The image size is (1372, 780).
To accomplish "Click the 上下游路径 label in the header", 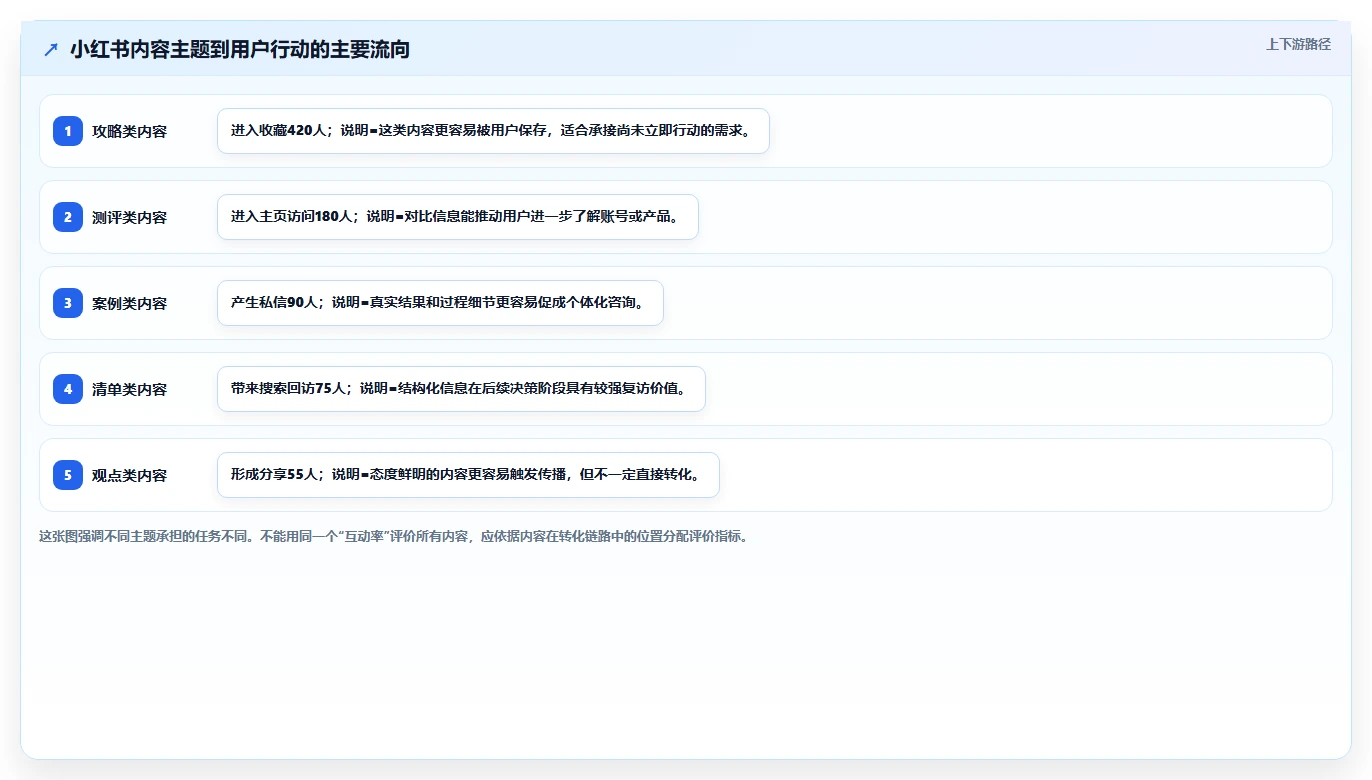I will [1298, 44].
